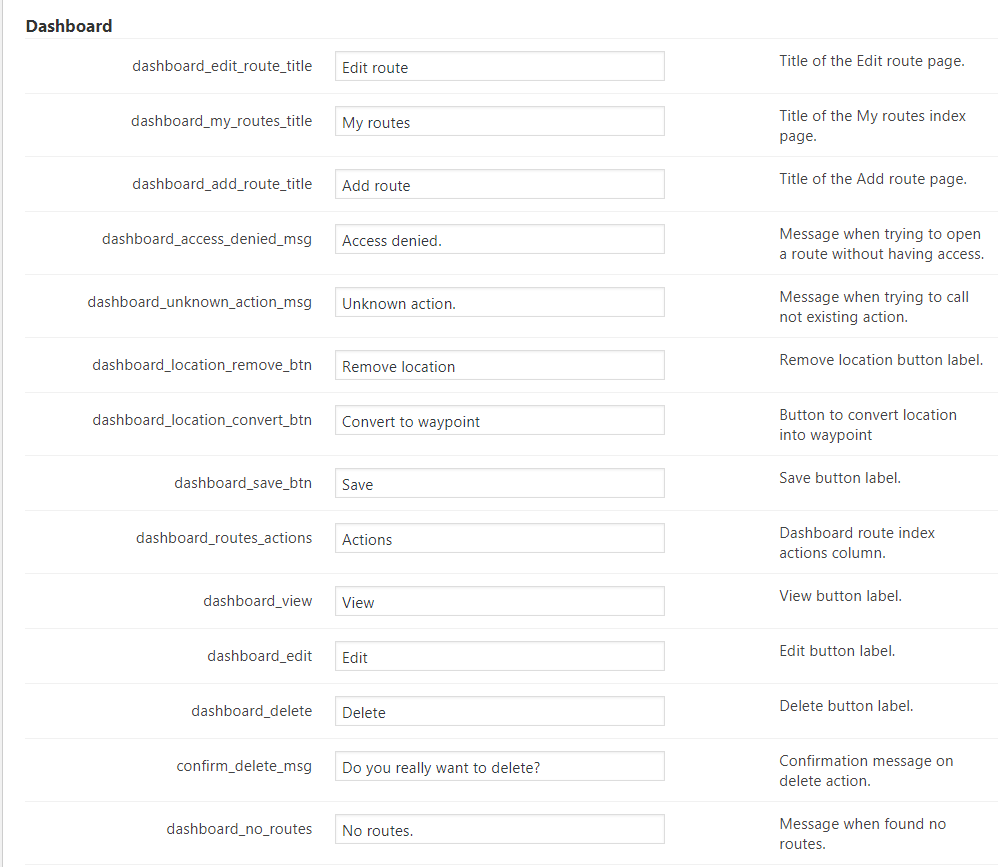
Task: Click the dashboard_location_convert_btn label text
Action: pyautogui.click(x=202, y=420)
